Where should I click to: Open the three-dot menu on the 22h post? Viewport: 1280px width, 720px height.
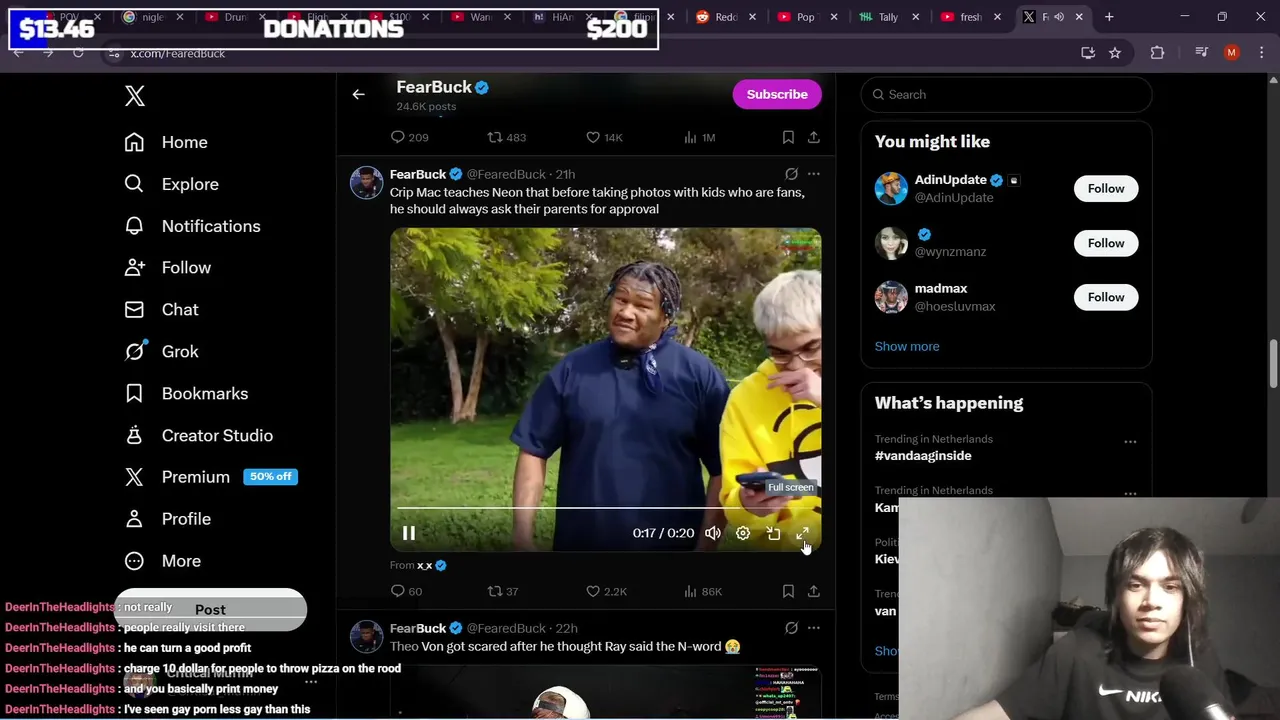pos(814,628)
